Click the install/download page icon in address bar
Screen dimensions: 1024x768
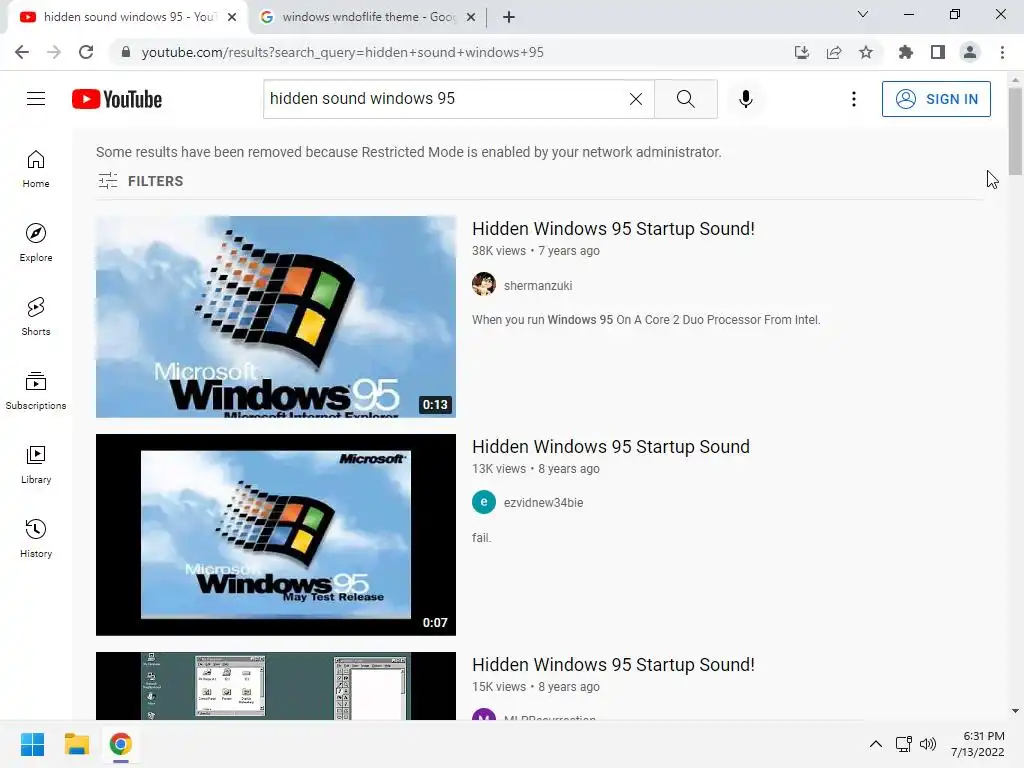[802, 52]
